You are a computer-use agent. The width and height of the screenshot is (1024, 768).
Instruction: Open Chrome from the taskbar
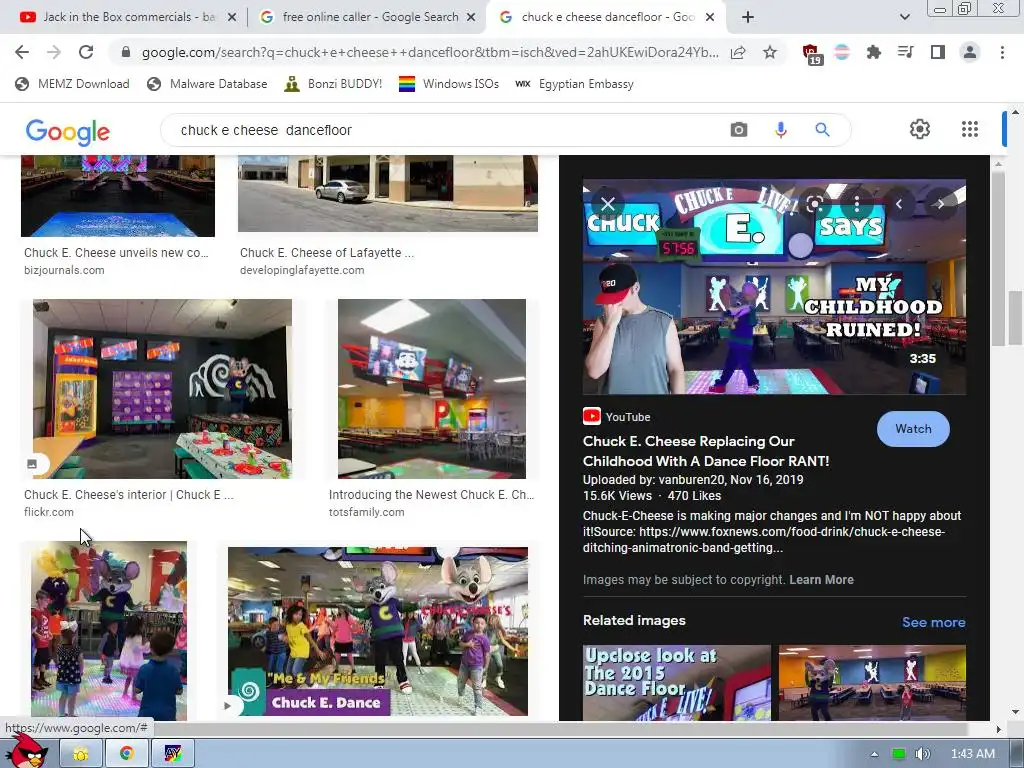coord(127,754)
